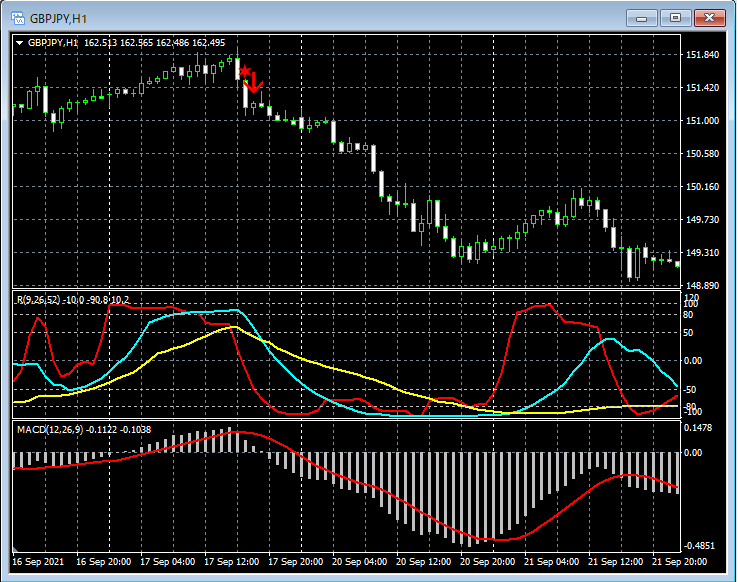Maximize the GBPJPY,H1 chart window
738x582 pixels.
pos(675,18)
